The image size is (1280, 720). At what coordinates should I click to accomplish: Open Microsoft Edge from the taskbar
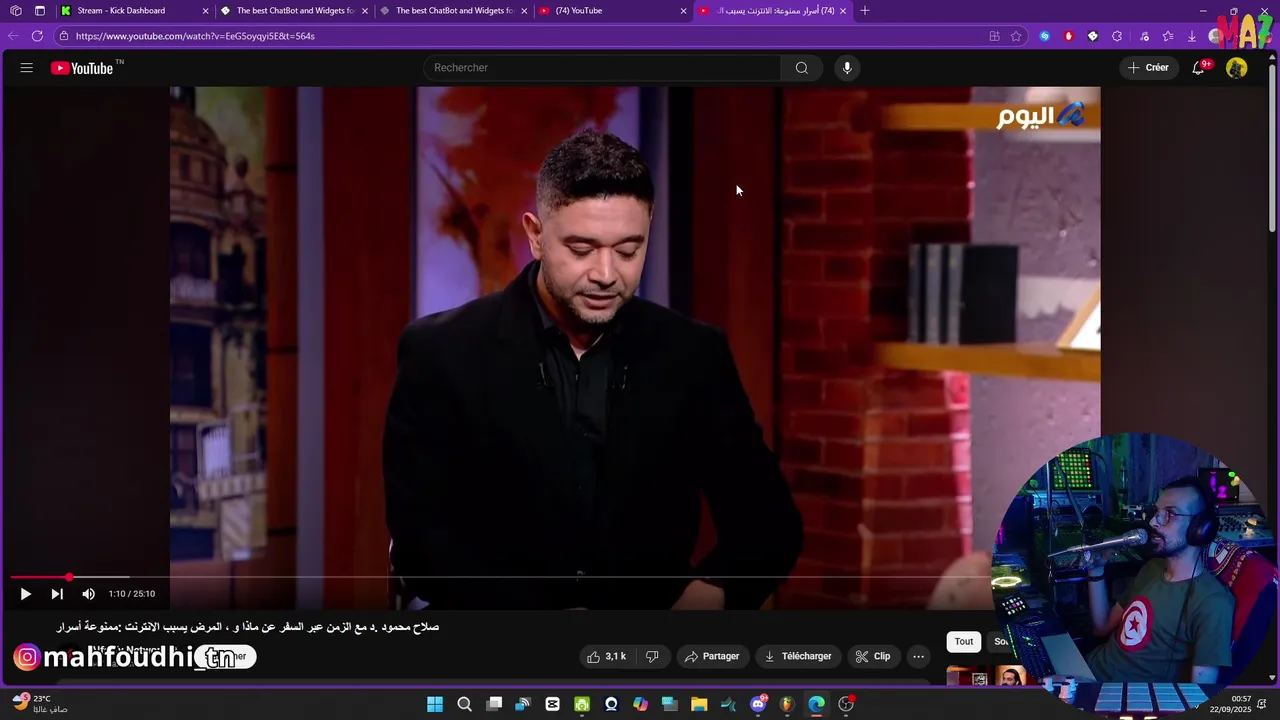816,704
